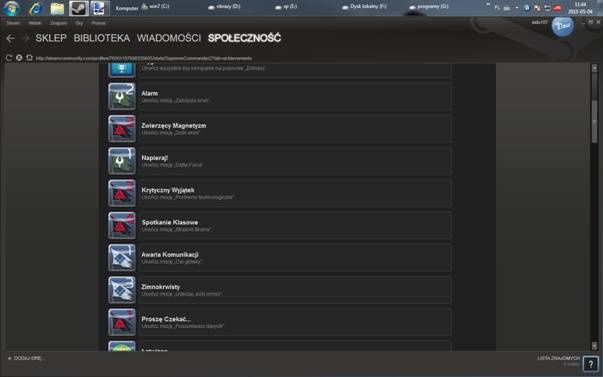
Task: Click the Napieraj! achievement icon
Action: 122,161
